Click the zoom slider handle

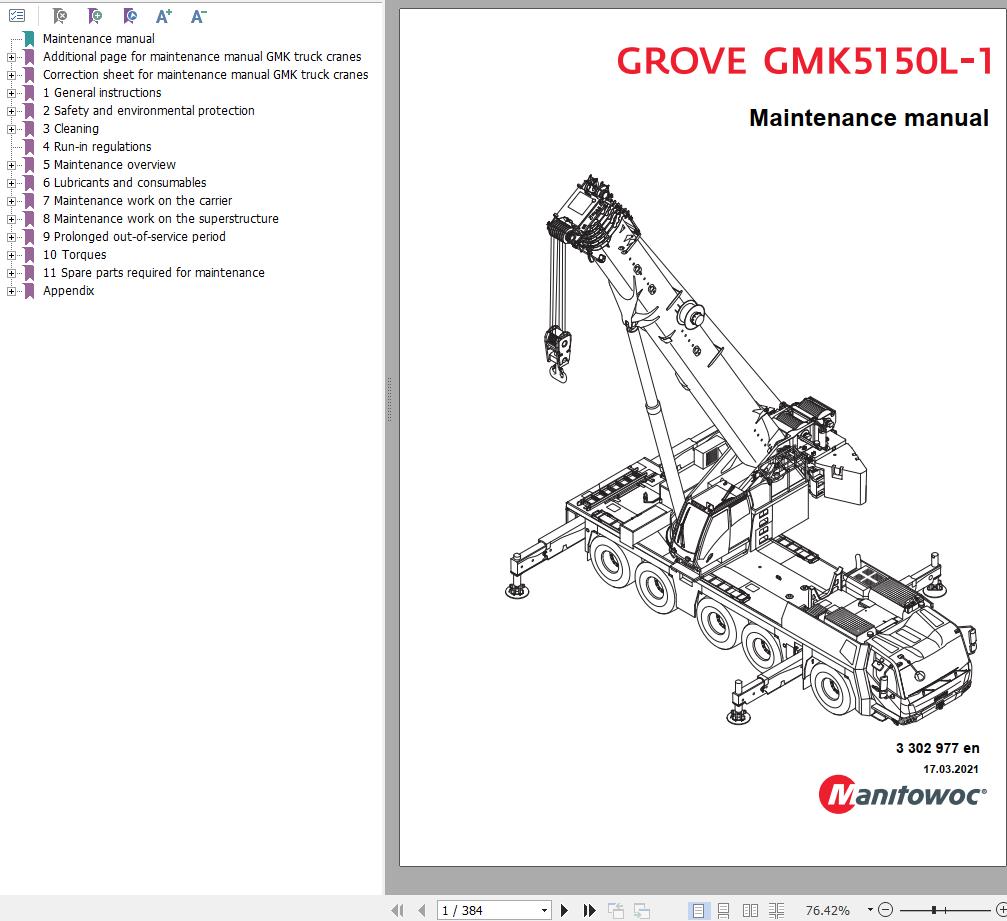(934, 910)
